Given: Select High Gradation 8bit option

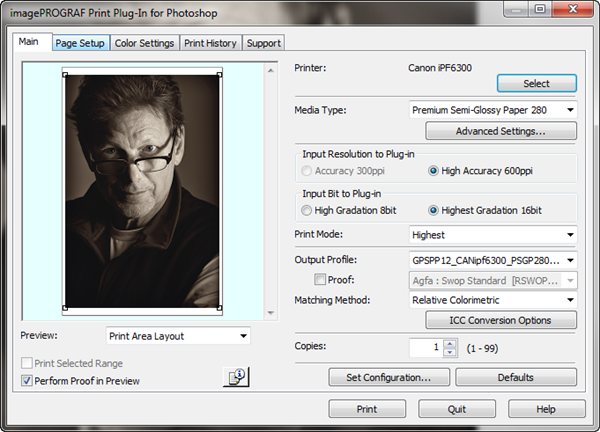Looking at the screenshot, I should 307,210.
